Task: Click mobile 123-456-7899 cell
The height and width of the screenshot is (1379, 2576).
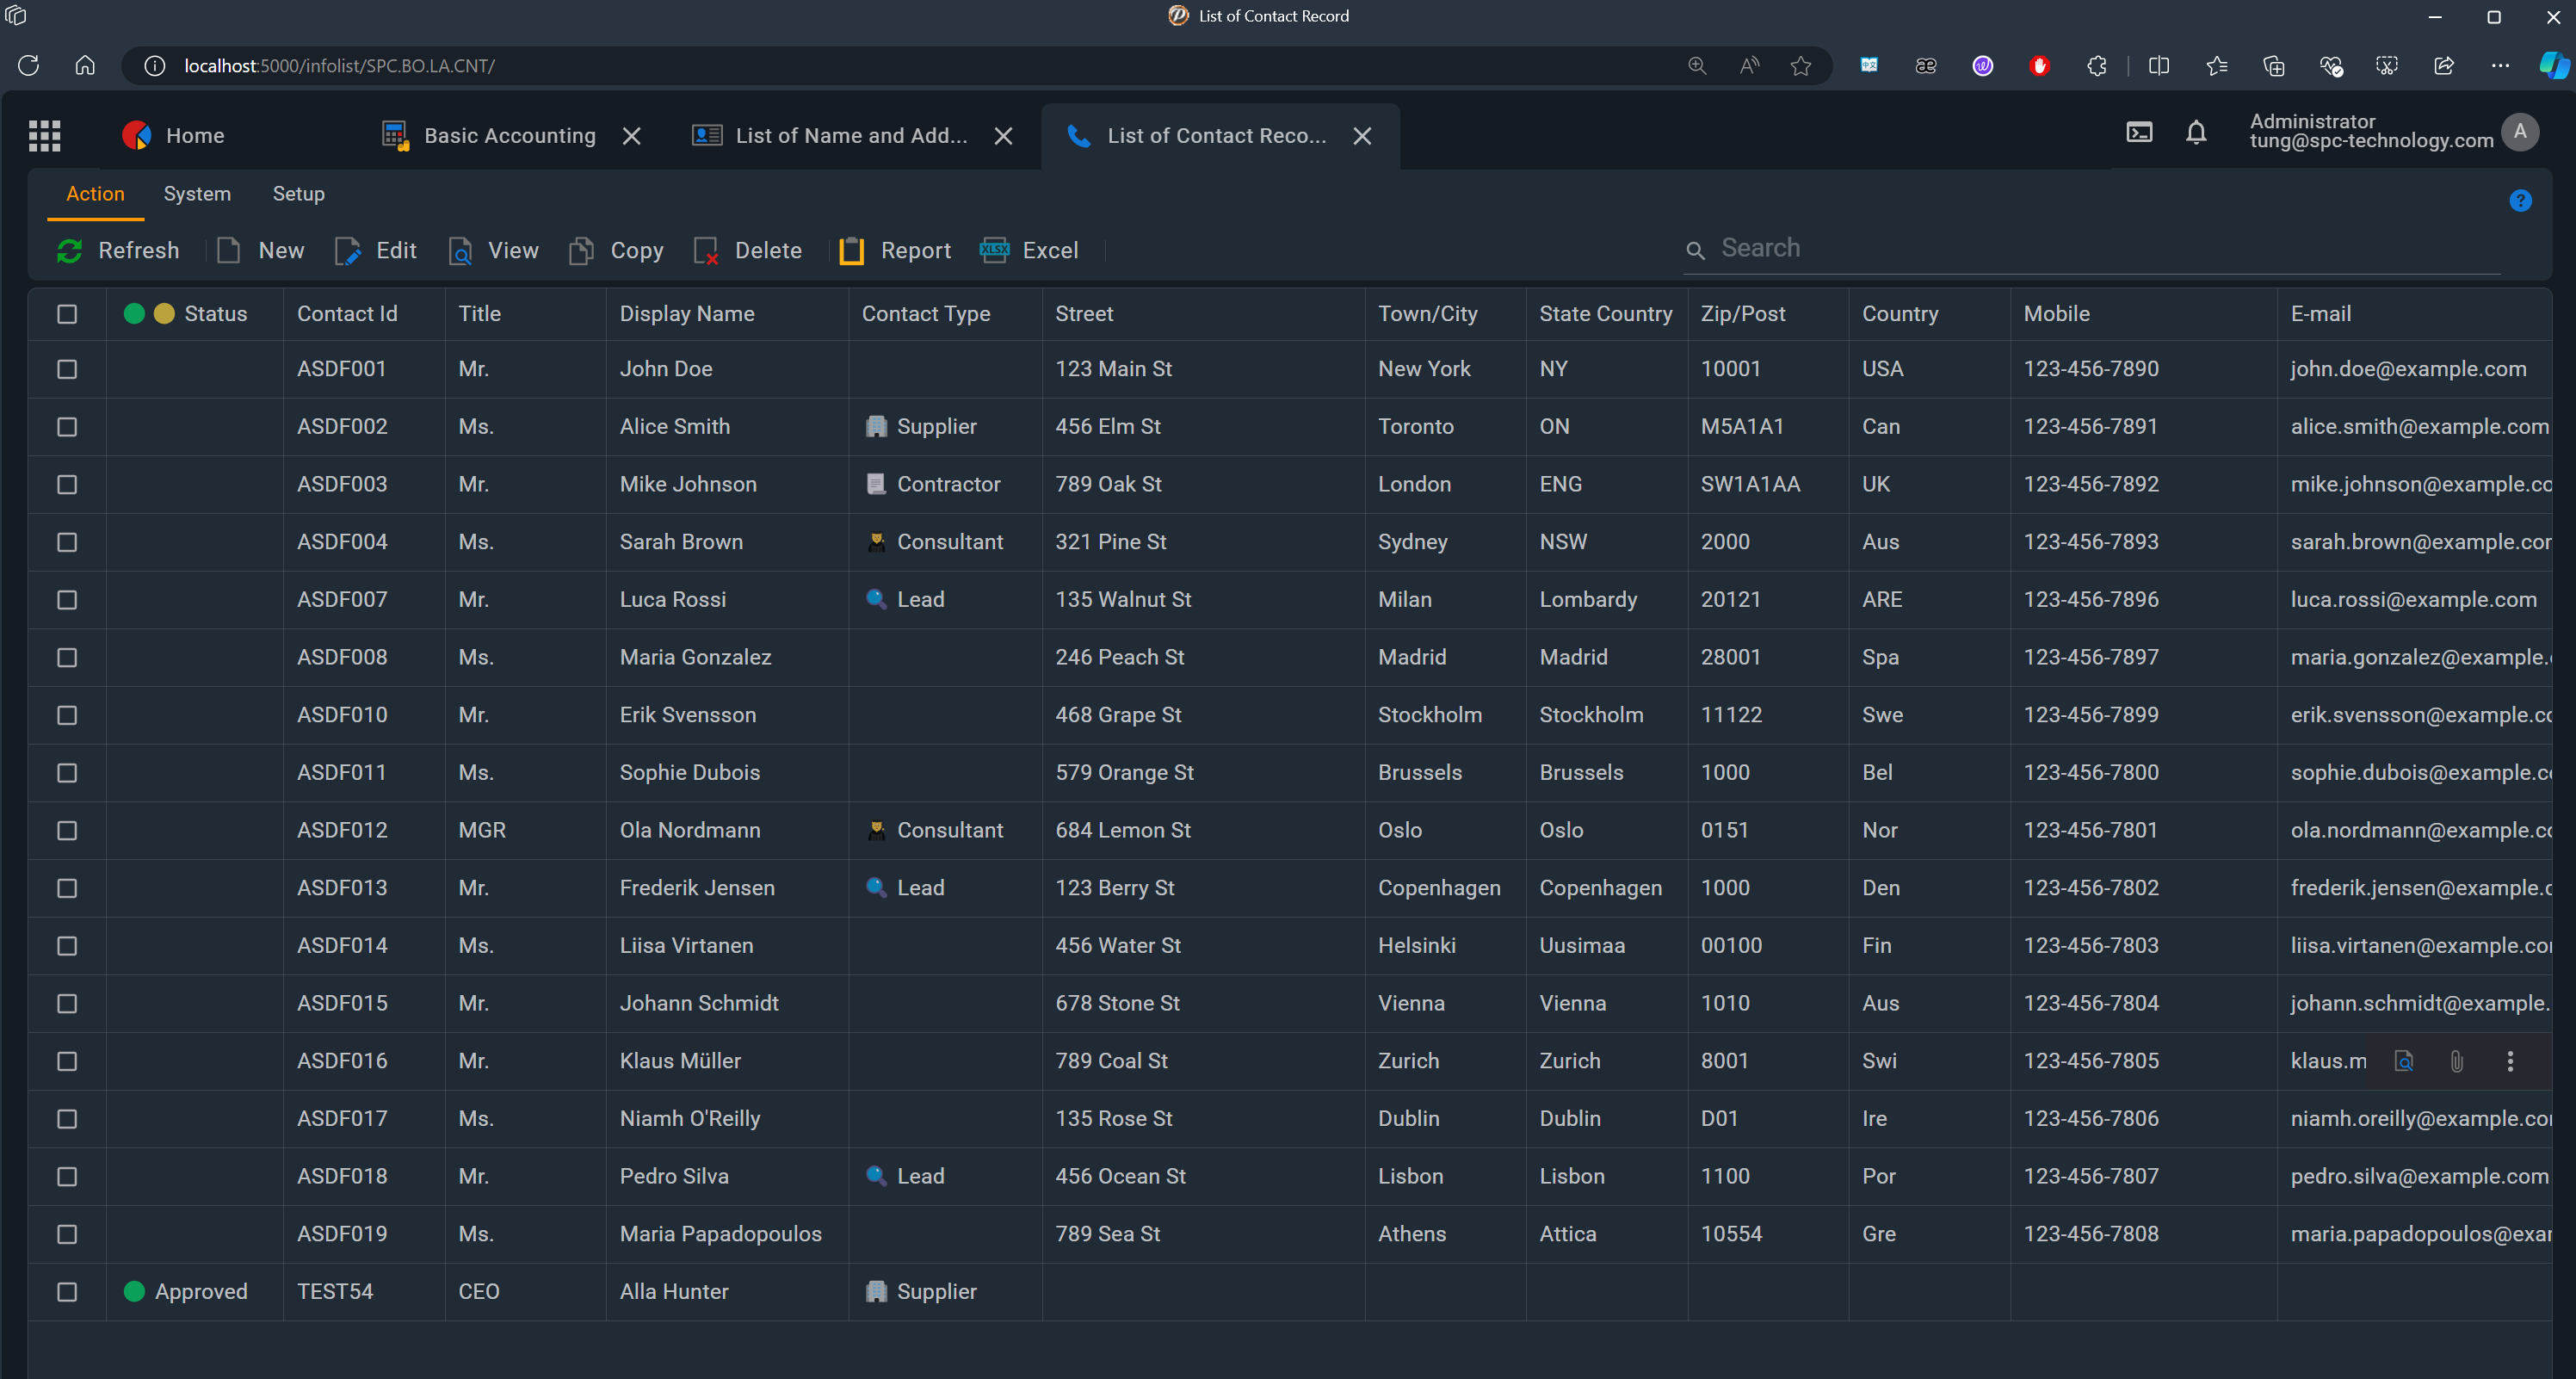Action: pyautogui.click(x=2090, y=715)
